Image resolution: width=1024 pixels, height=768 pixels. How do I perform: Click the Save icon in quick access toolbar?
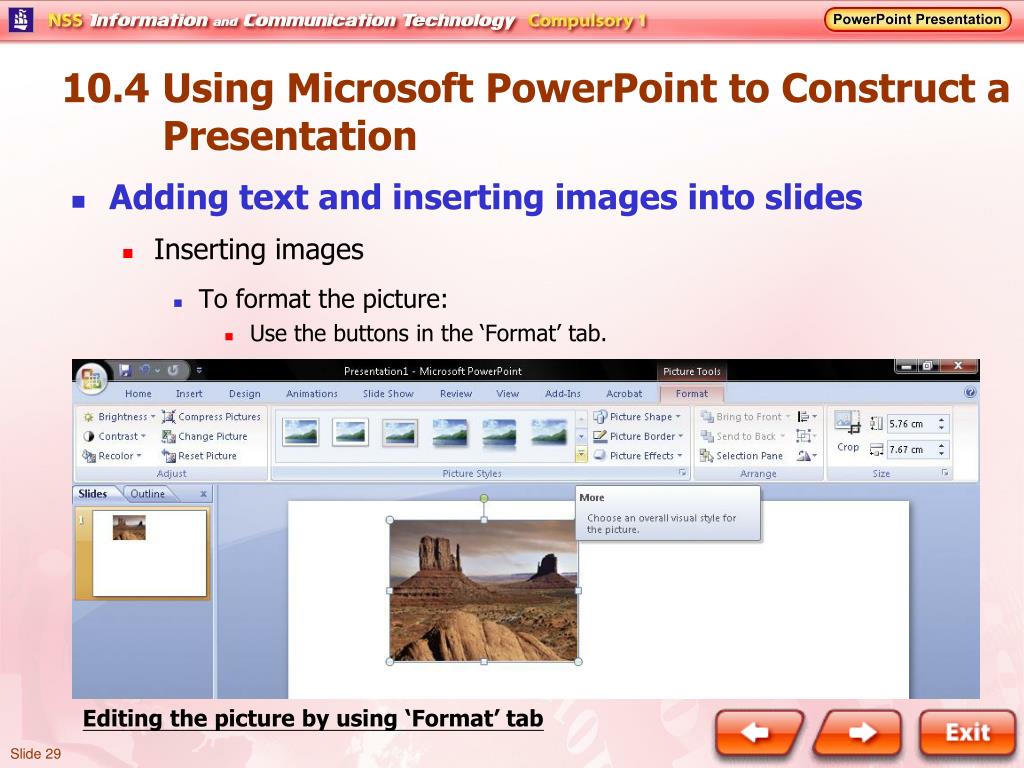pos(125,370)
